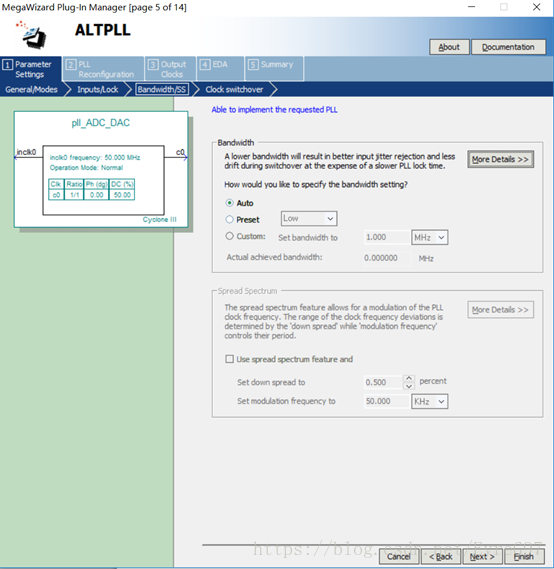Minimize the MegaWizard window
Image resolution: width=554 pixels, height=569 pixels.
471,7
